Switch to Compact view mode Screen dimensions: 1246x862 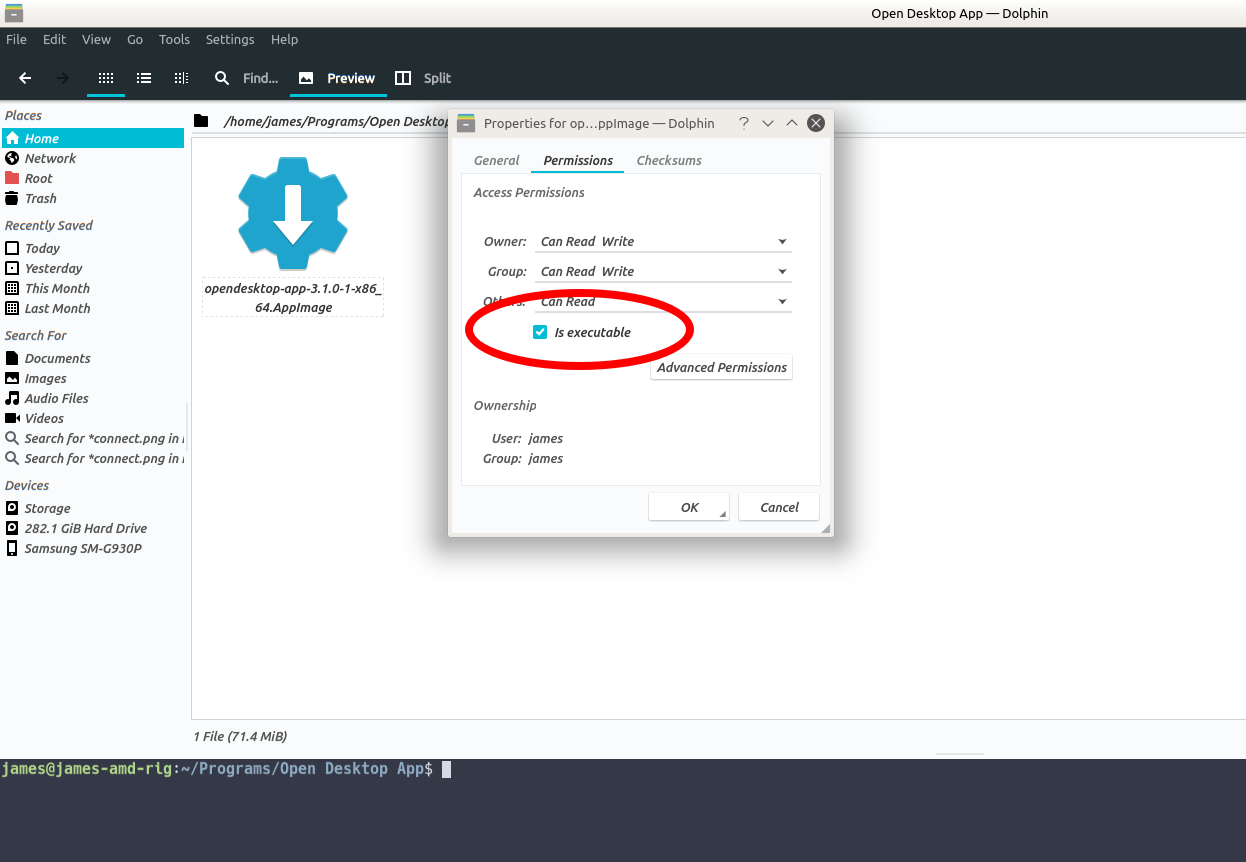(144, 78)
